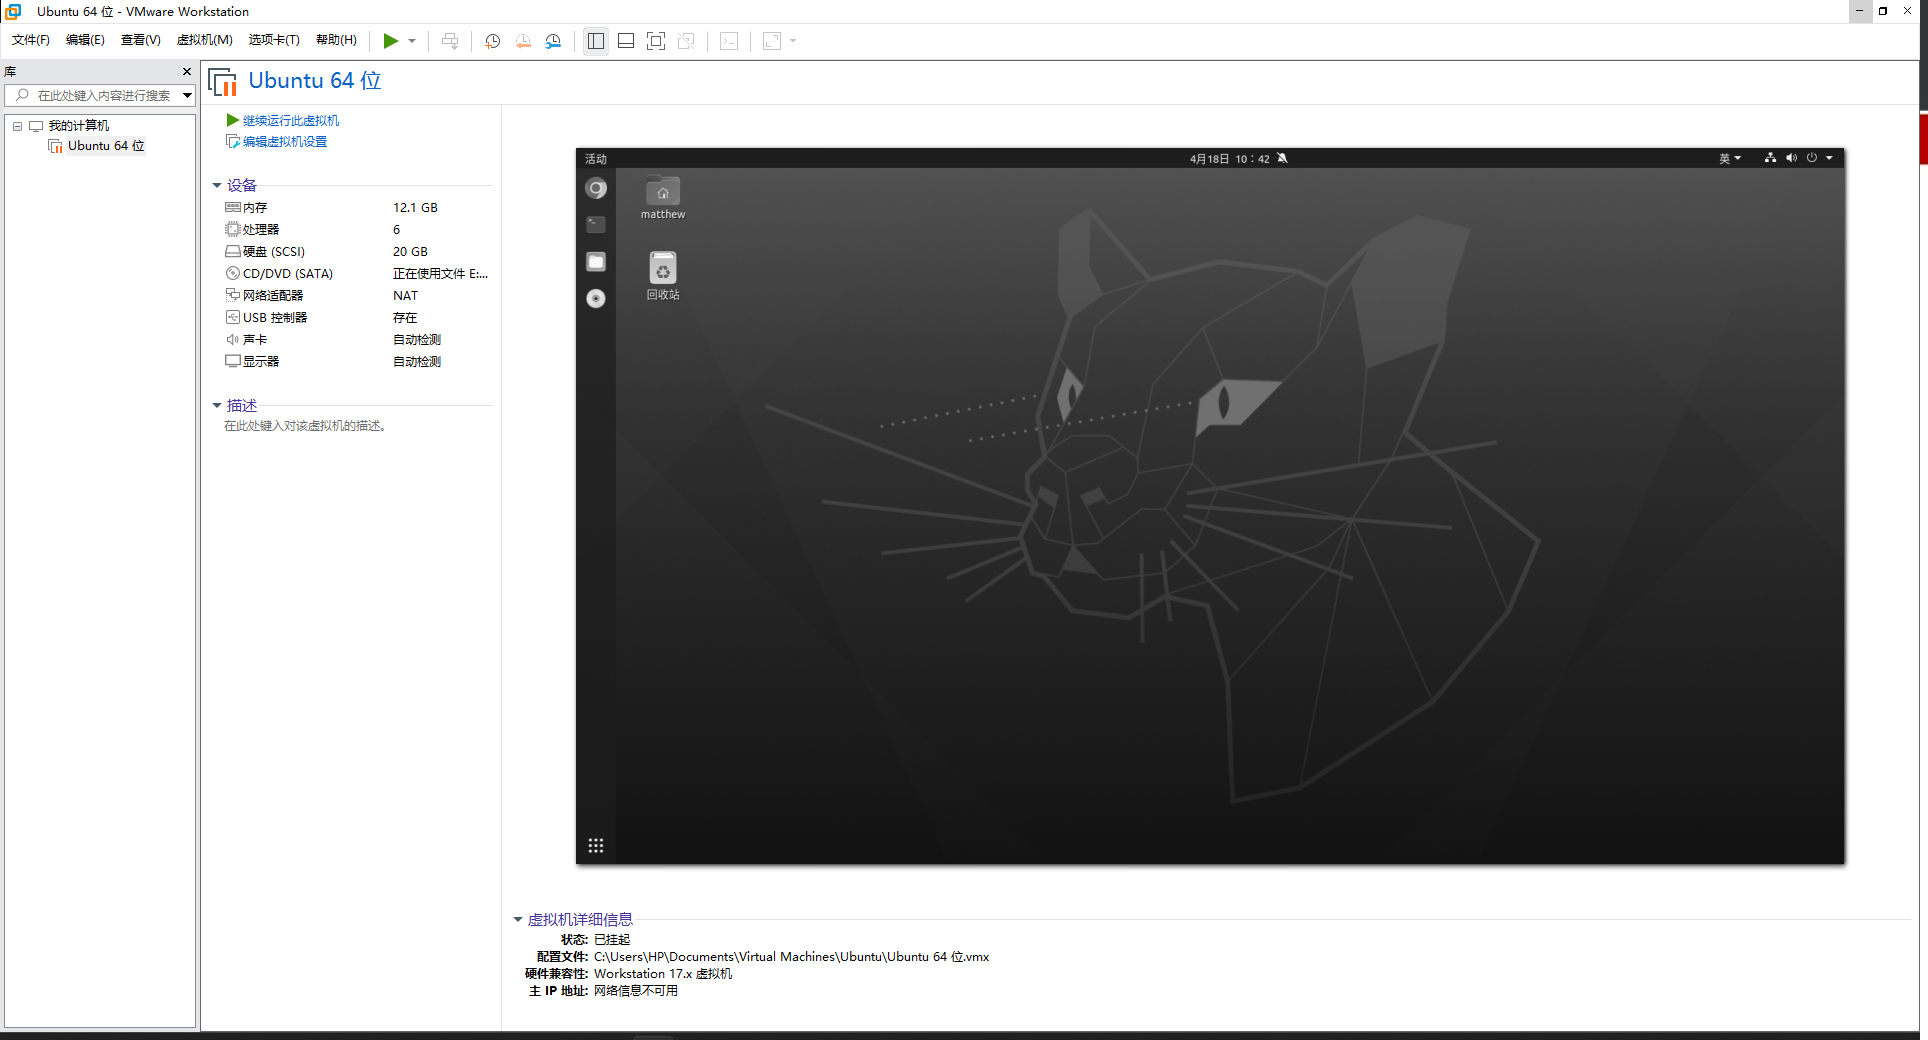
Task: Click the Ubuntu clock 4月18日 10:42
Action: [x=1229, y=159]
